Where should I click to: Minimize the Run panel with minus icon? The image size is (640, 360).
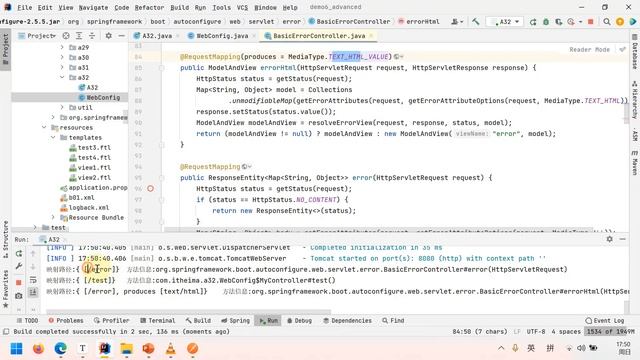622,239
